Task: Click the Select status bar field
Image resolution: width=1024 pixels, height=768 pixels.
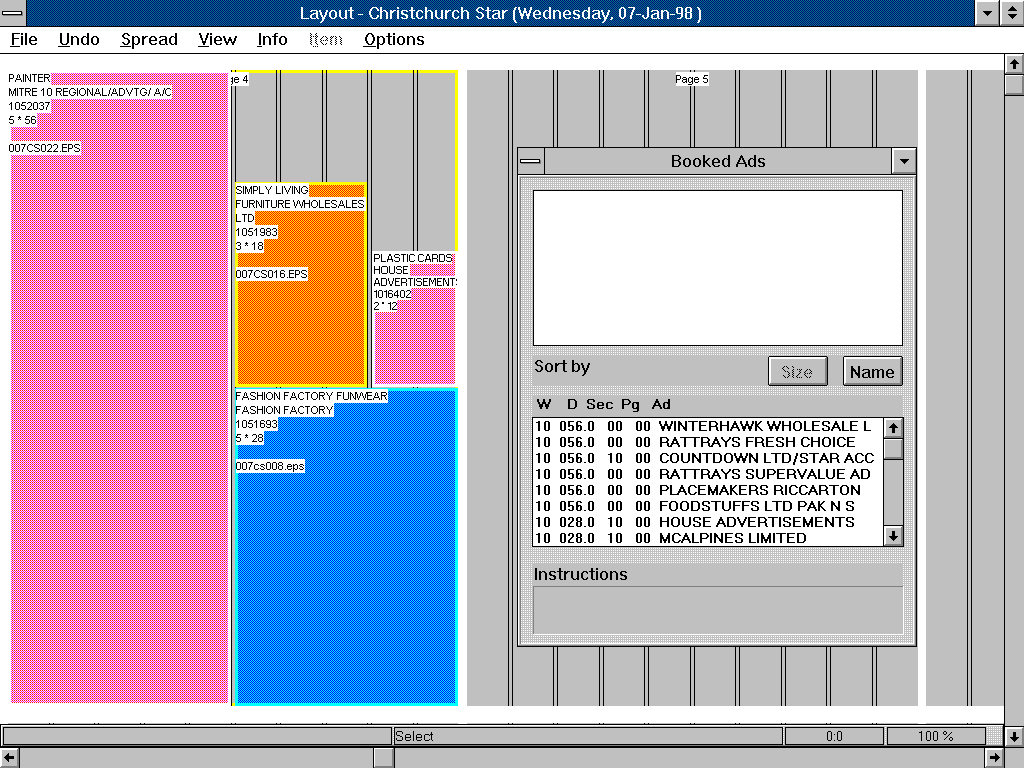Action: pos(588,736)
